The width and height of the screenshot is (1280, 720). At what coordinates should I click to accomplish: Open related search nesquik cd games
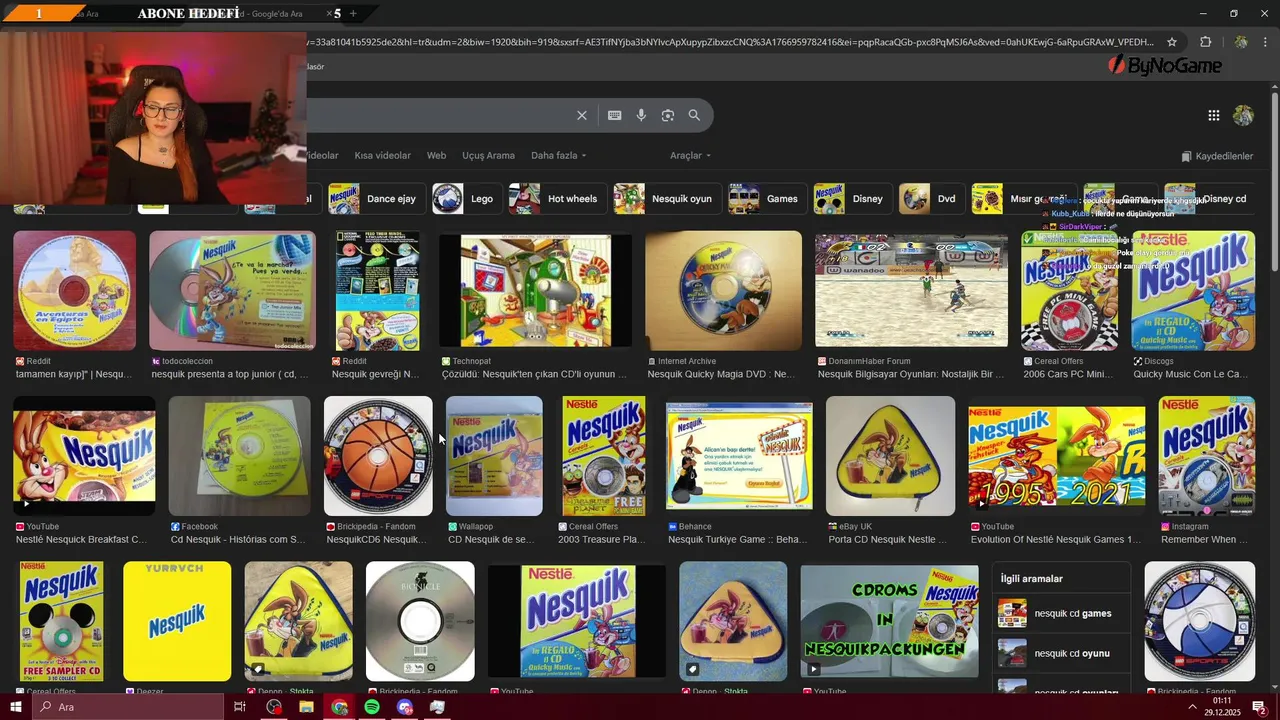[1062, 613]
